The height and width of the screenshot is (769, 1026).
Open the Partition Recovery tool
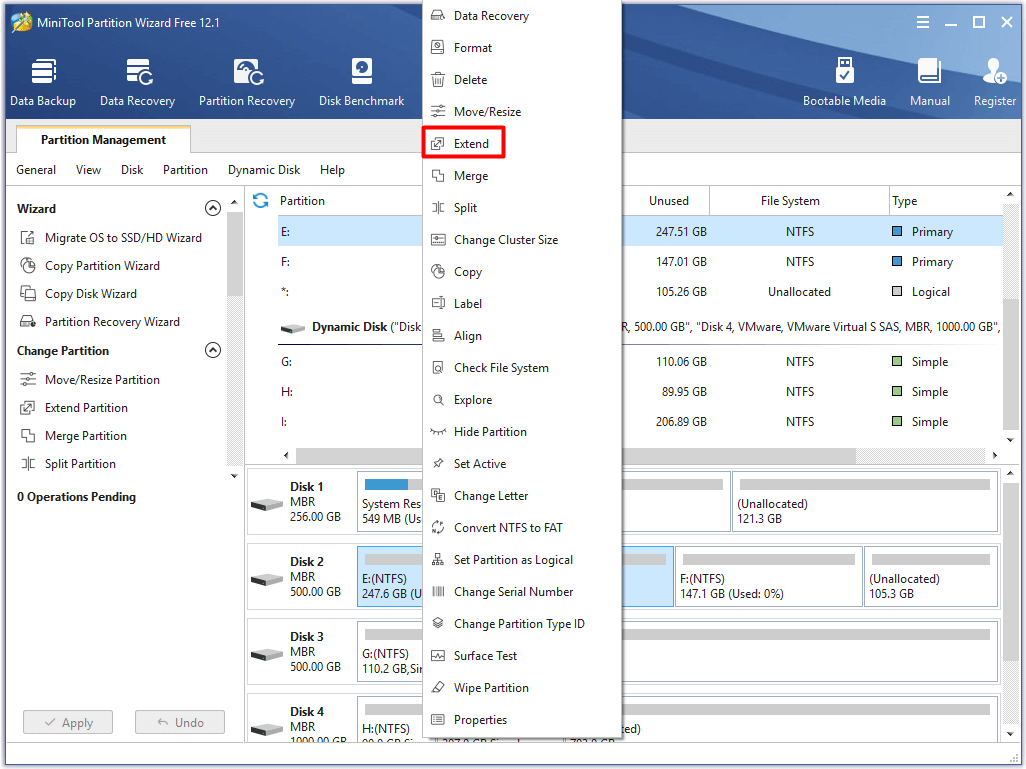point(247,82)
